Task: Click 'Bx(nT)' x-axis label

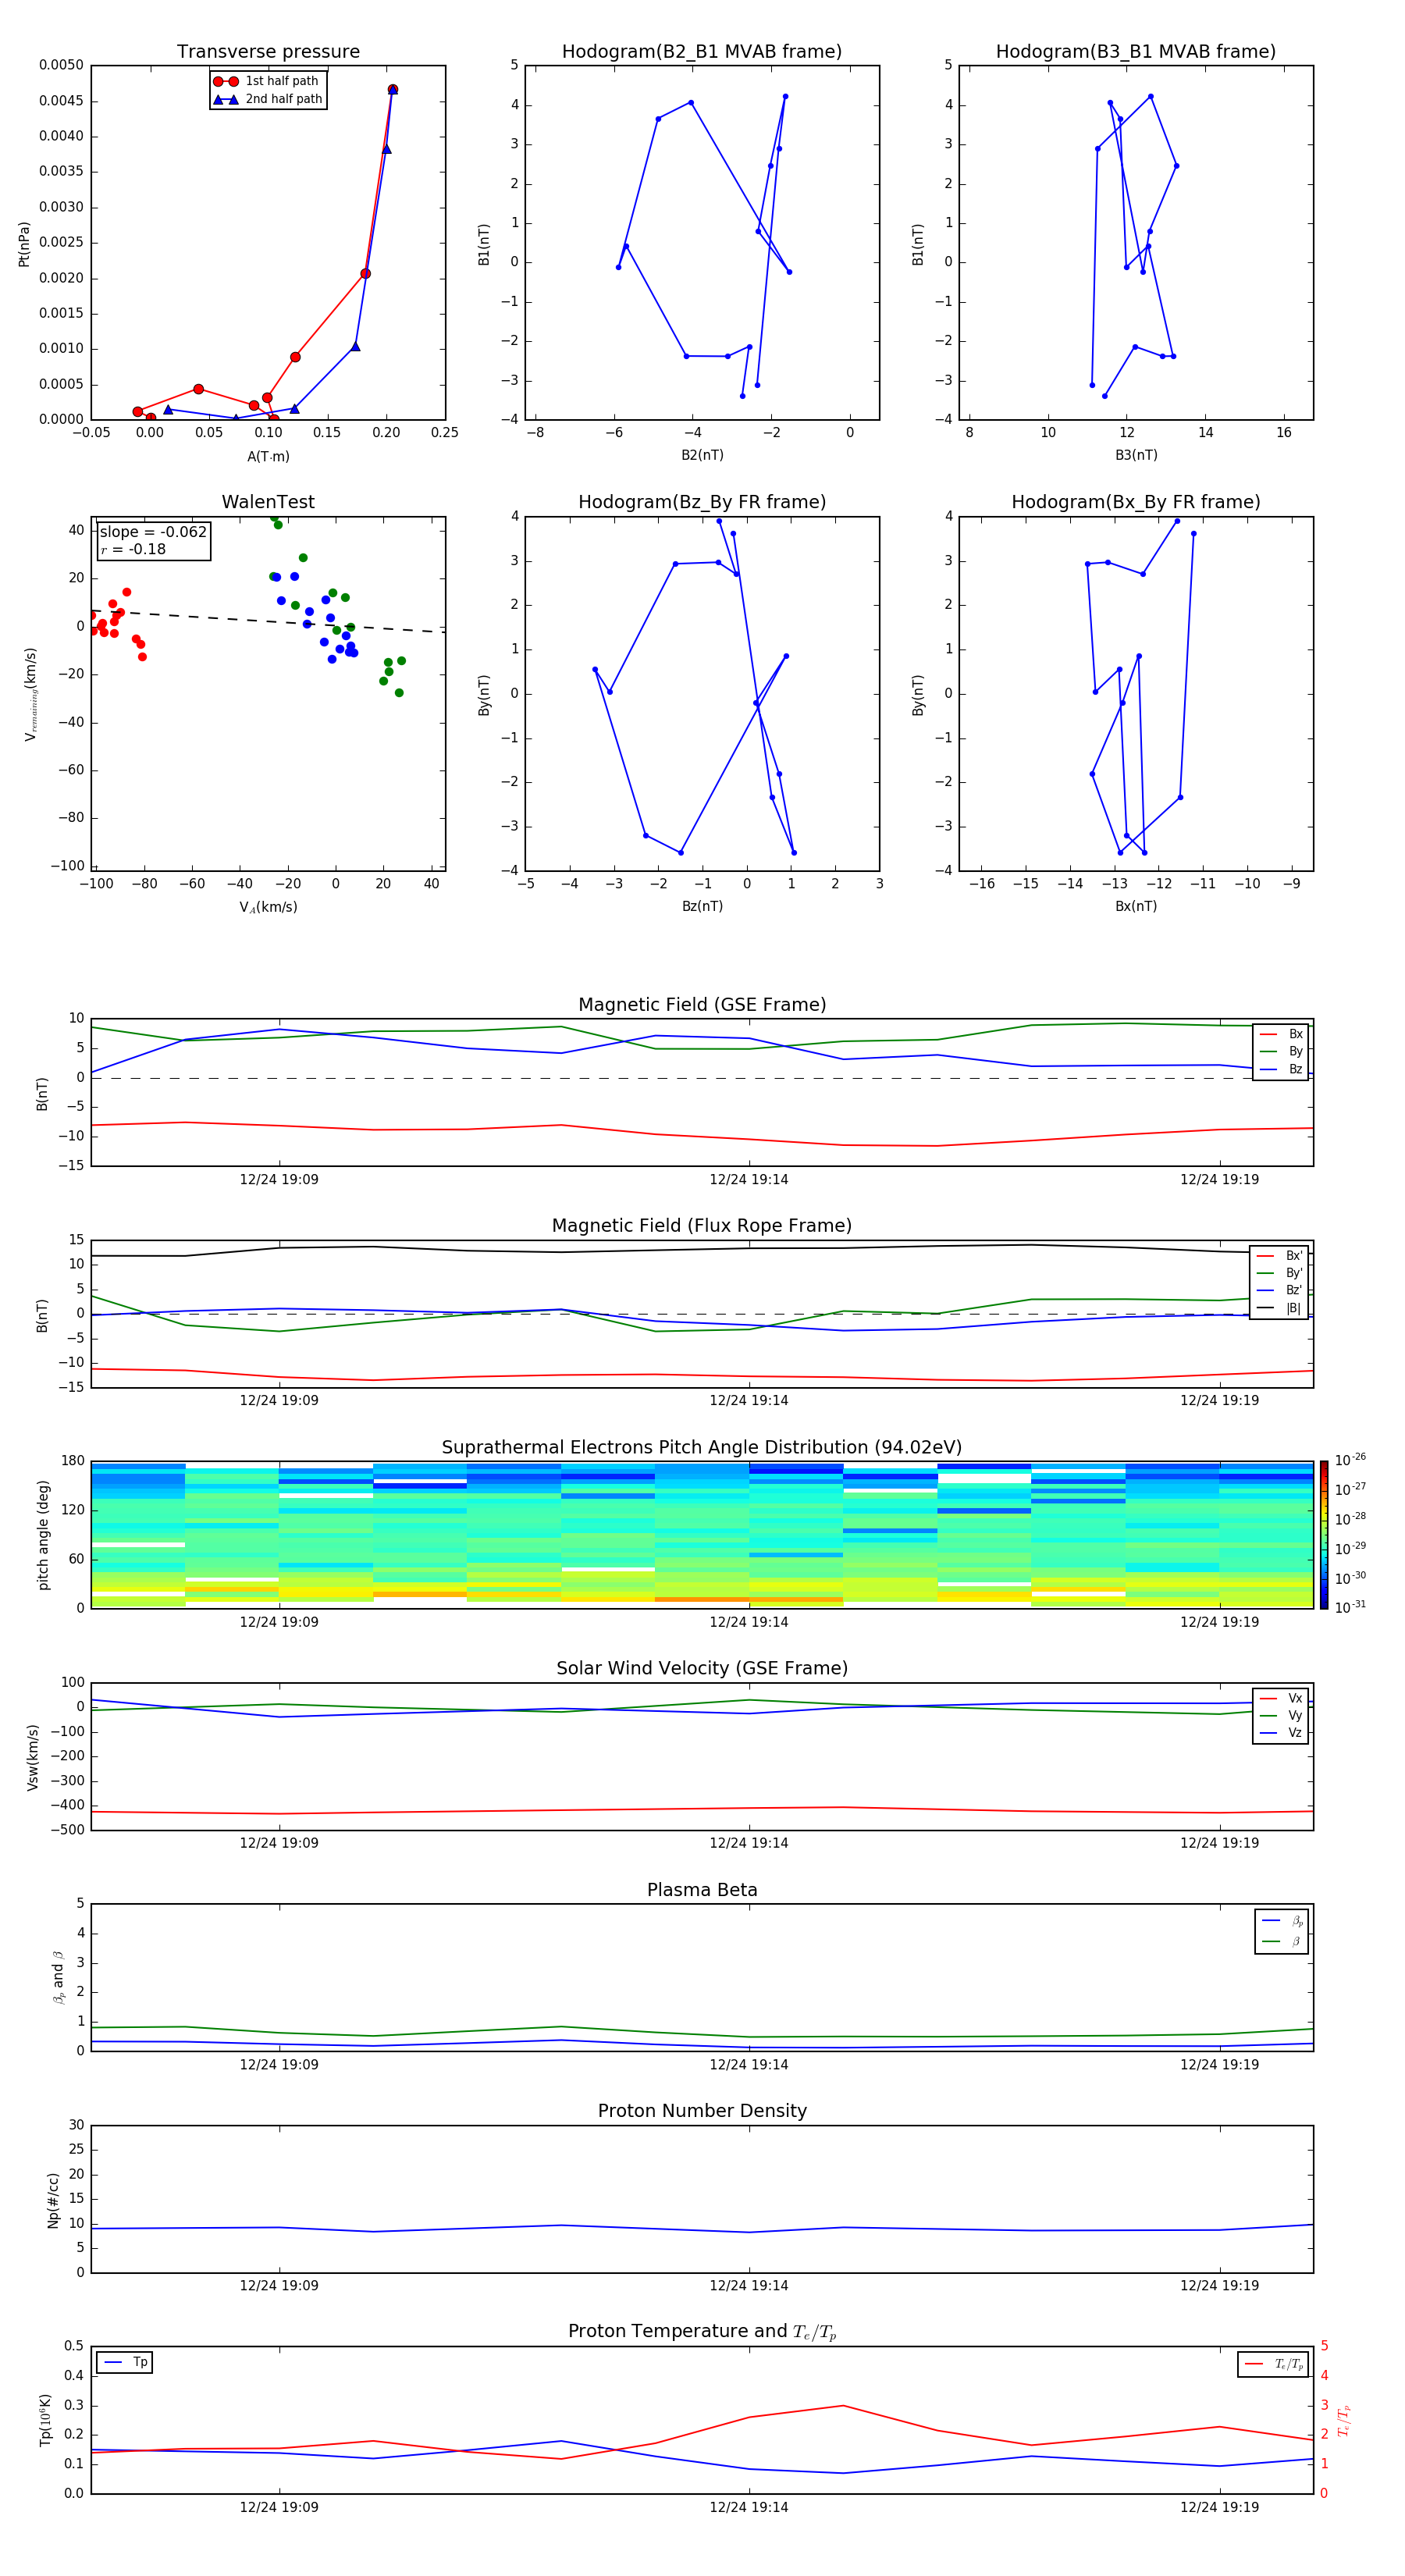Action: click(1136, 906)
